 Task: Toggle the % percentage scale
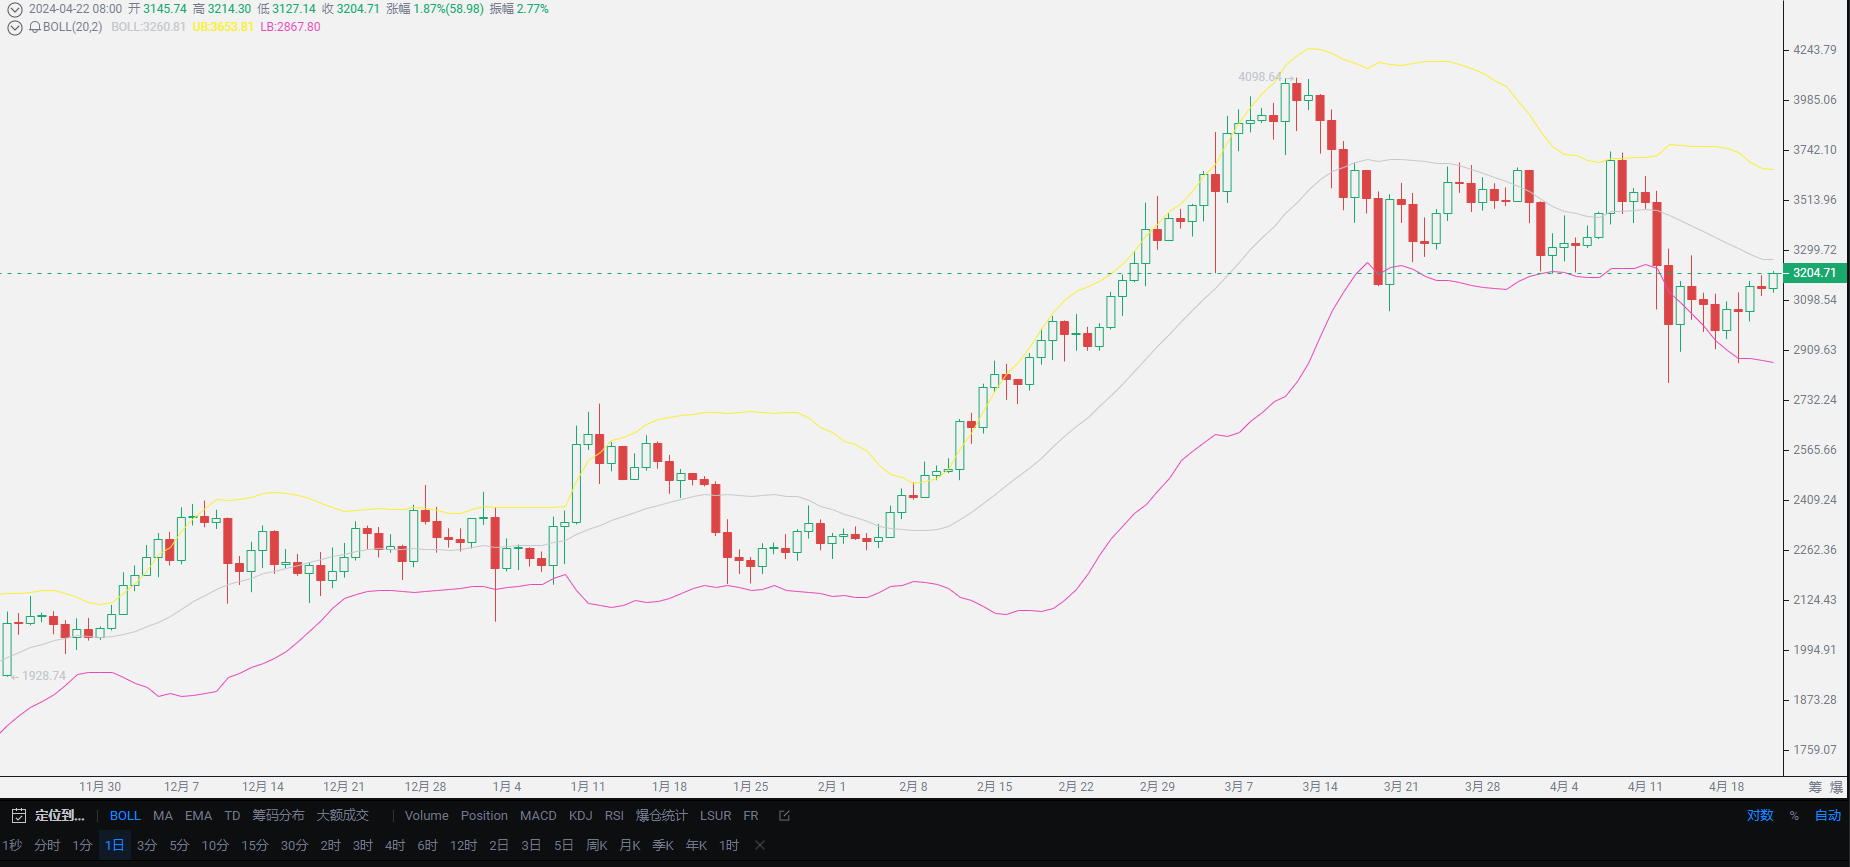1794,816
